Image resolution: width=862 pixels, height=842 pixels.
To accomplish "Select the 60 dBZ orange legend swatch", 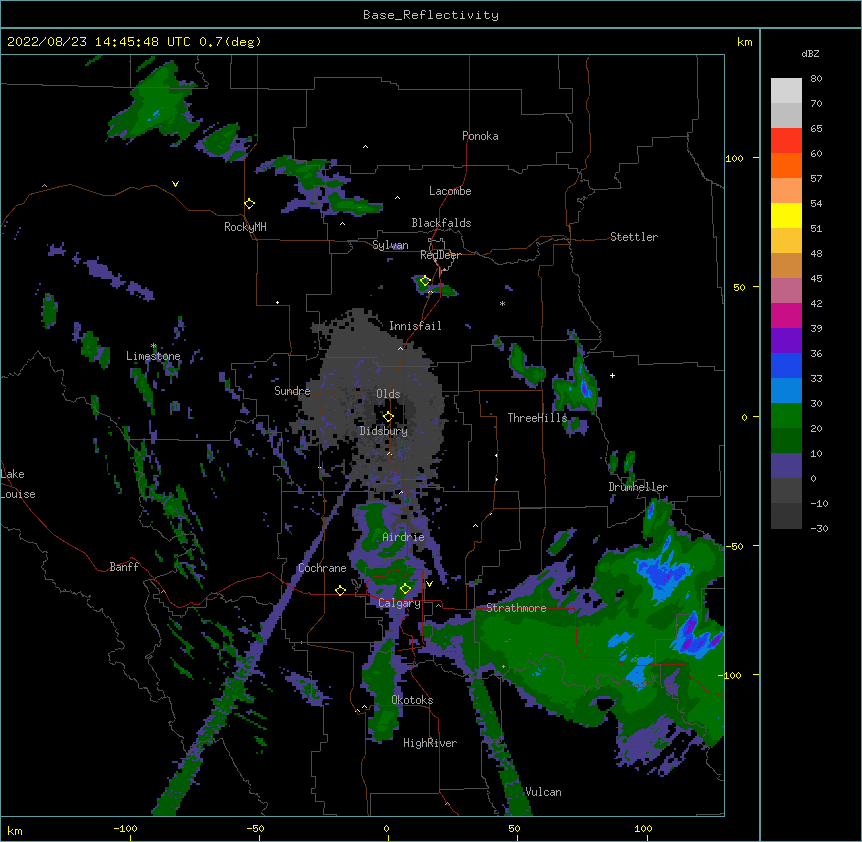I will pyautogui.click(x=786, y=165).
